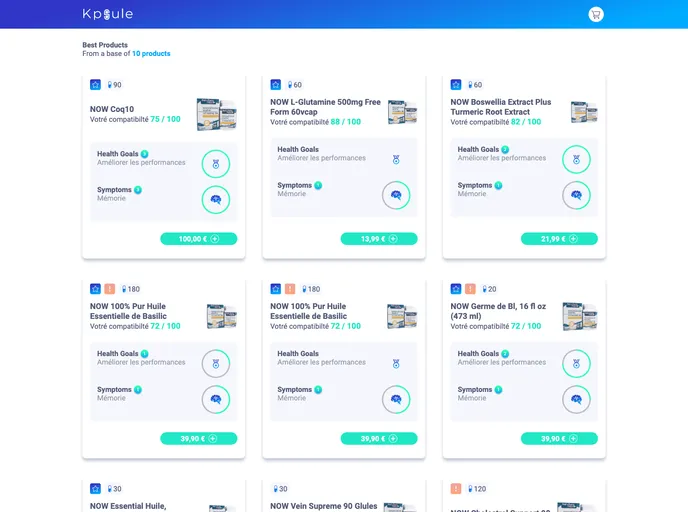Add L-Glutamine for 13,99 € to cart

pos(379,239)
